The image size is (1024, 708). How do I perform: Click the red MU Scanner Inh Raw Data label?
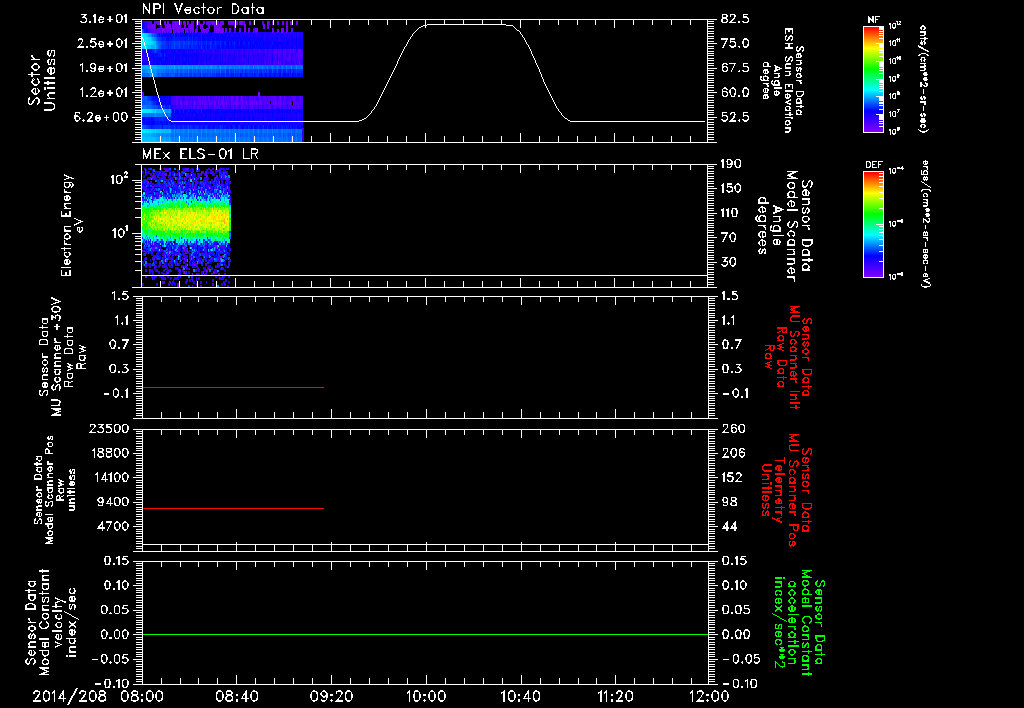pyautogui.click(x=788, y=357)
